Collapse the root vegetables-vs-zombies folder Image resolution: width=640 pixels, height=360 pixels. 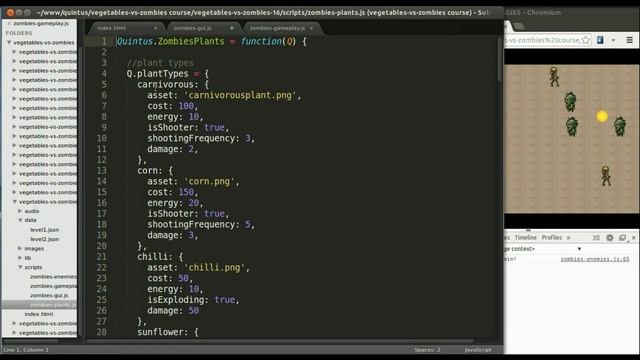point(9,42)
